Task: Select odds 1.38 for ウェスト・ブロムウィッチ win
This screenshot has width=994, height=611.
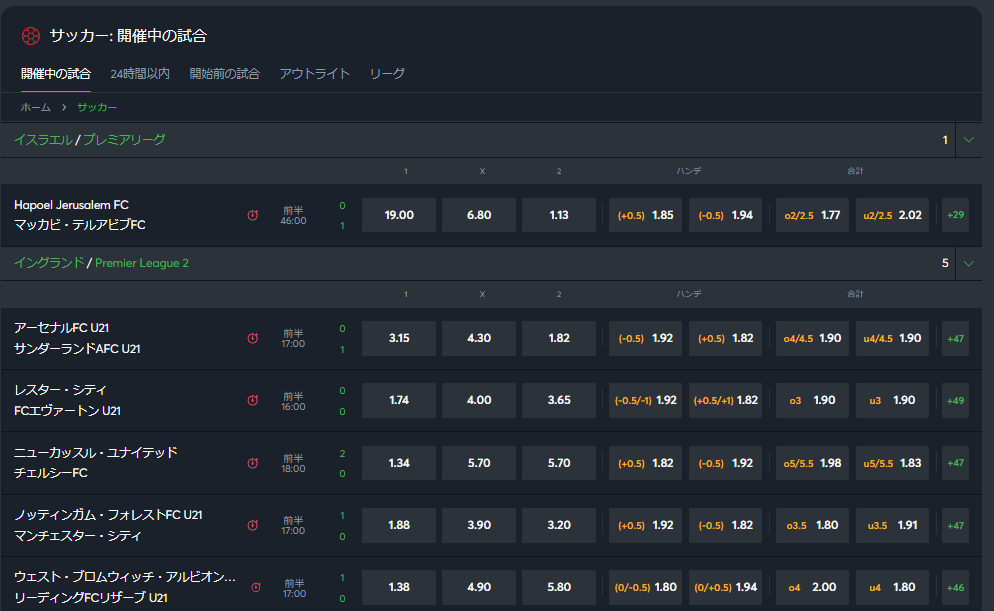Action: click(x=399, y=587)
